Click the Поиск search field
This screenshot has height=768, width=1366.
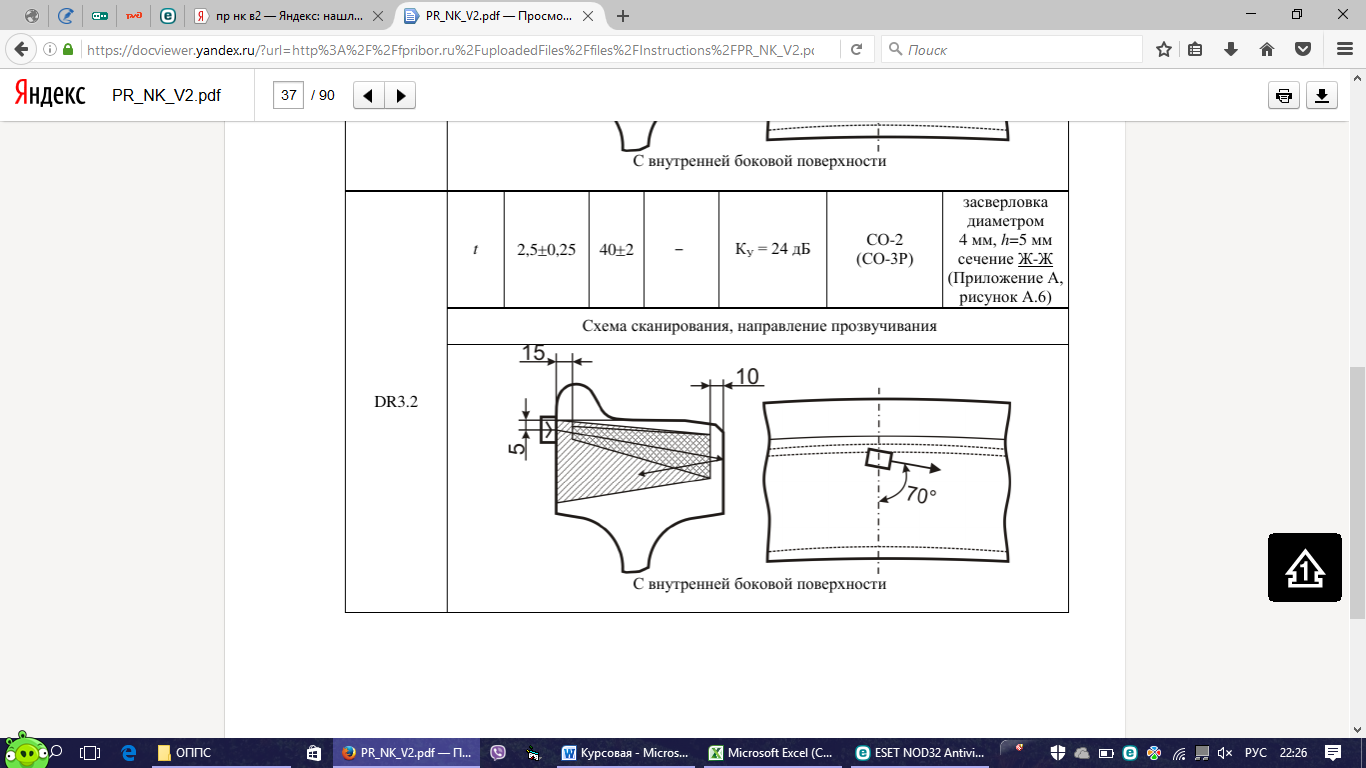coord(1011,49)
